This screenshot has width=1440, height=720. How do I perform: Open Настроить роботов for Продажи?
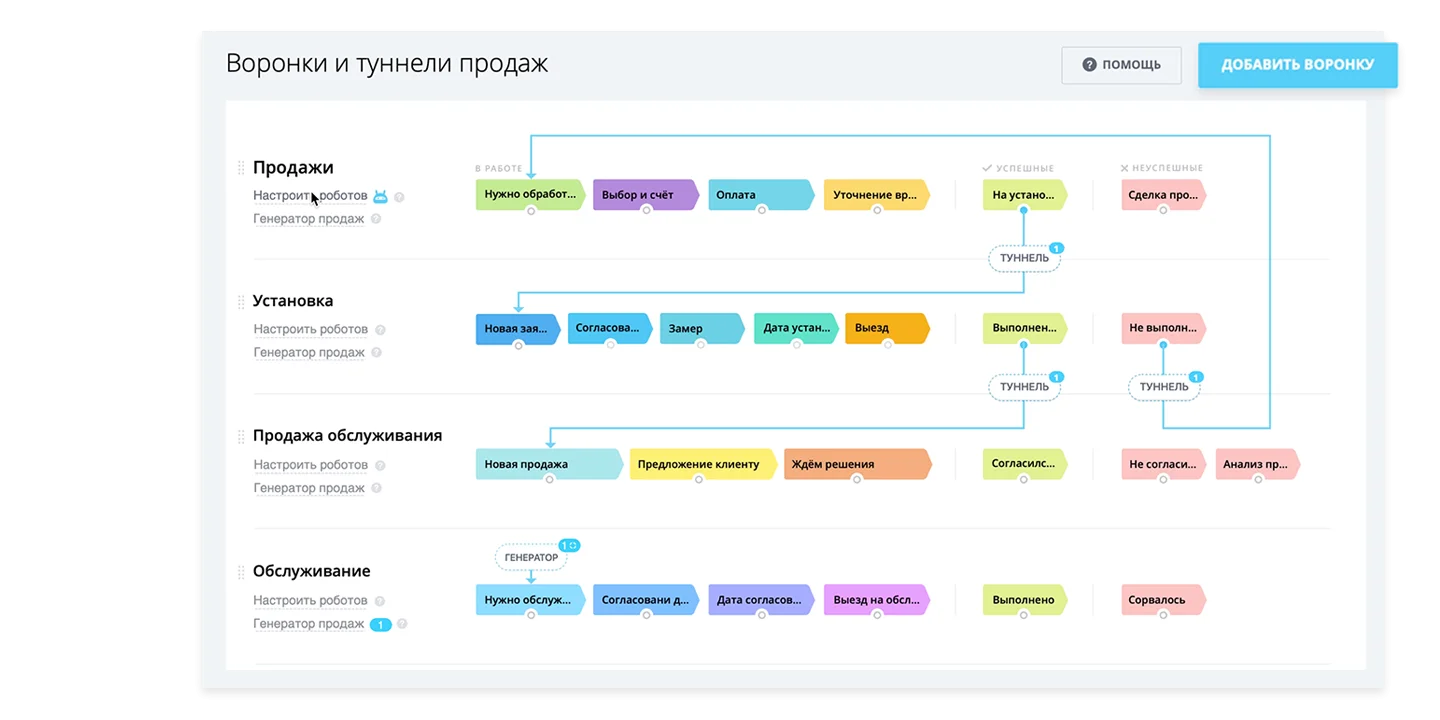(x=310, y=196)
